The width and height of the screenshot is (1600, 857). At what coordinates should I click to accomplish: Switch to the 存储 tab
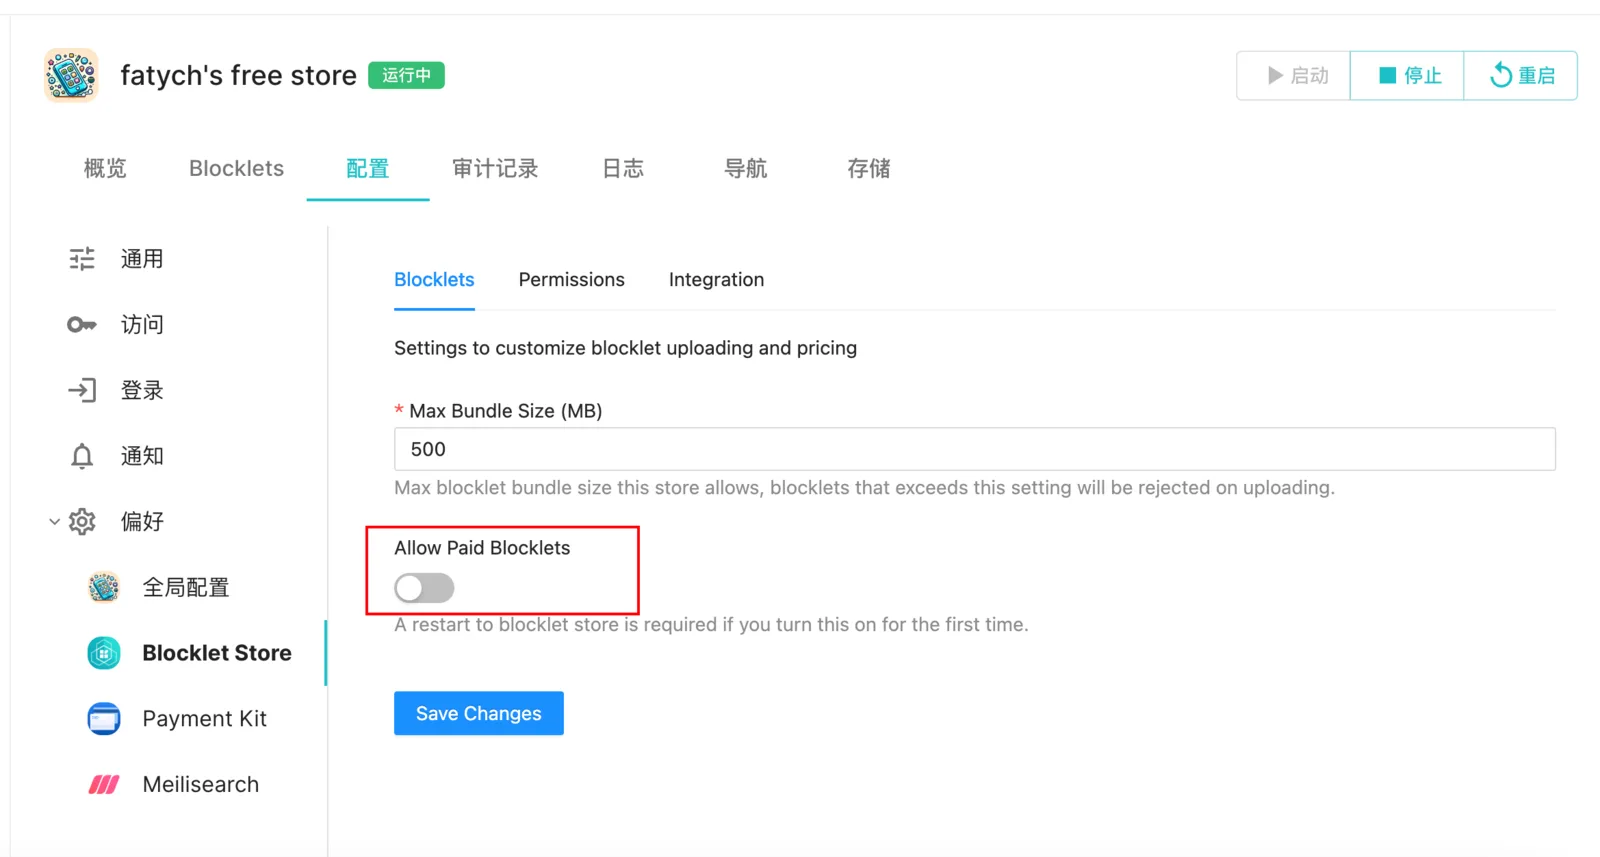click(869, 168)
